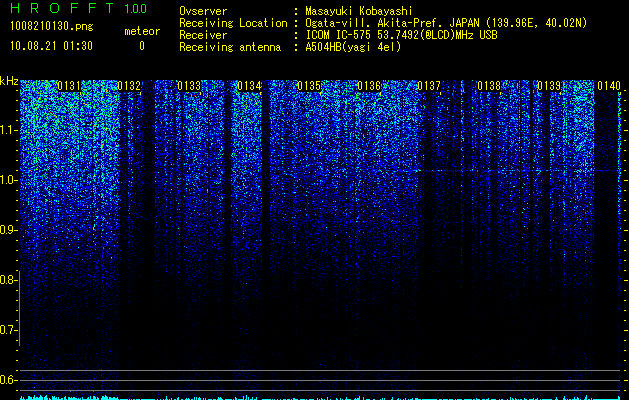Click the 1.1 frequency axis label

[x=8, y=130]
